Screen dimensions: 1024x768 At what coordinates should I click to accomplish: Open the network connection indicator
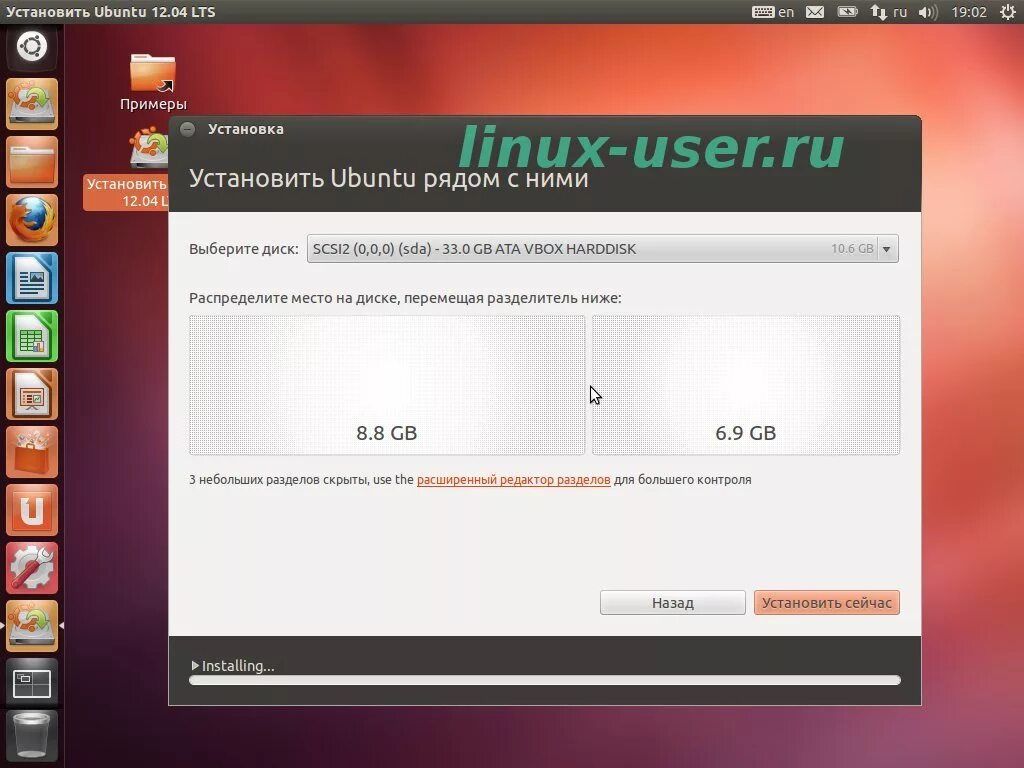click(878, 12)
